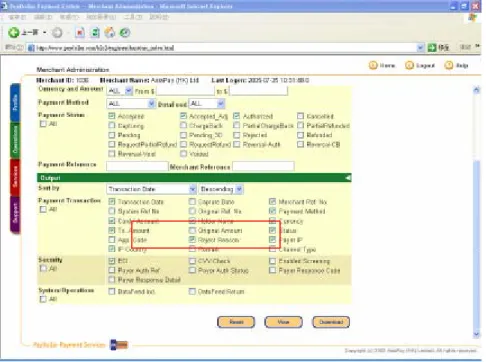Open the second browser menu bar item
The height and width of the screenshot is (362, 486).
coord(43,17)
